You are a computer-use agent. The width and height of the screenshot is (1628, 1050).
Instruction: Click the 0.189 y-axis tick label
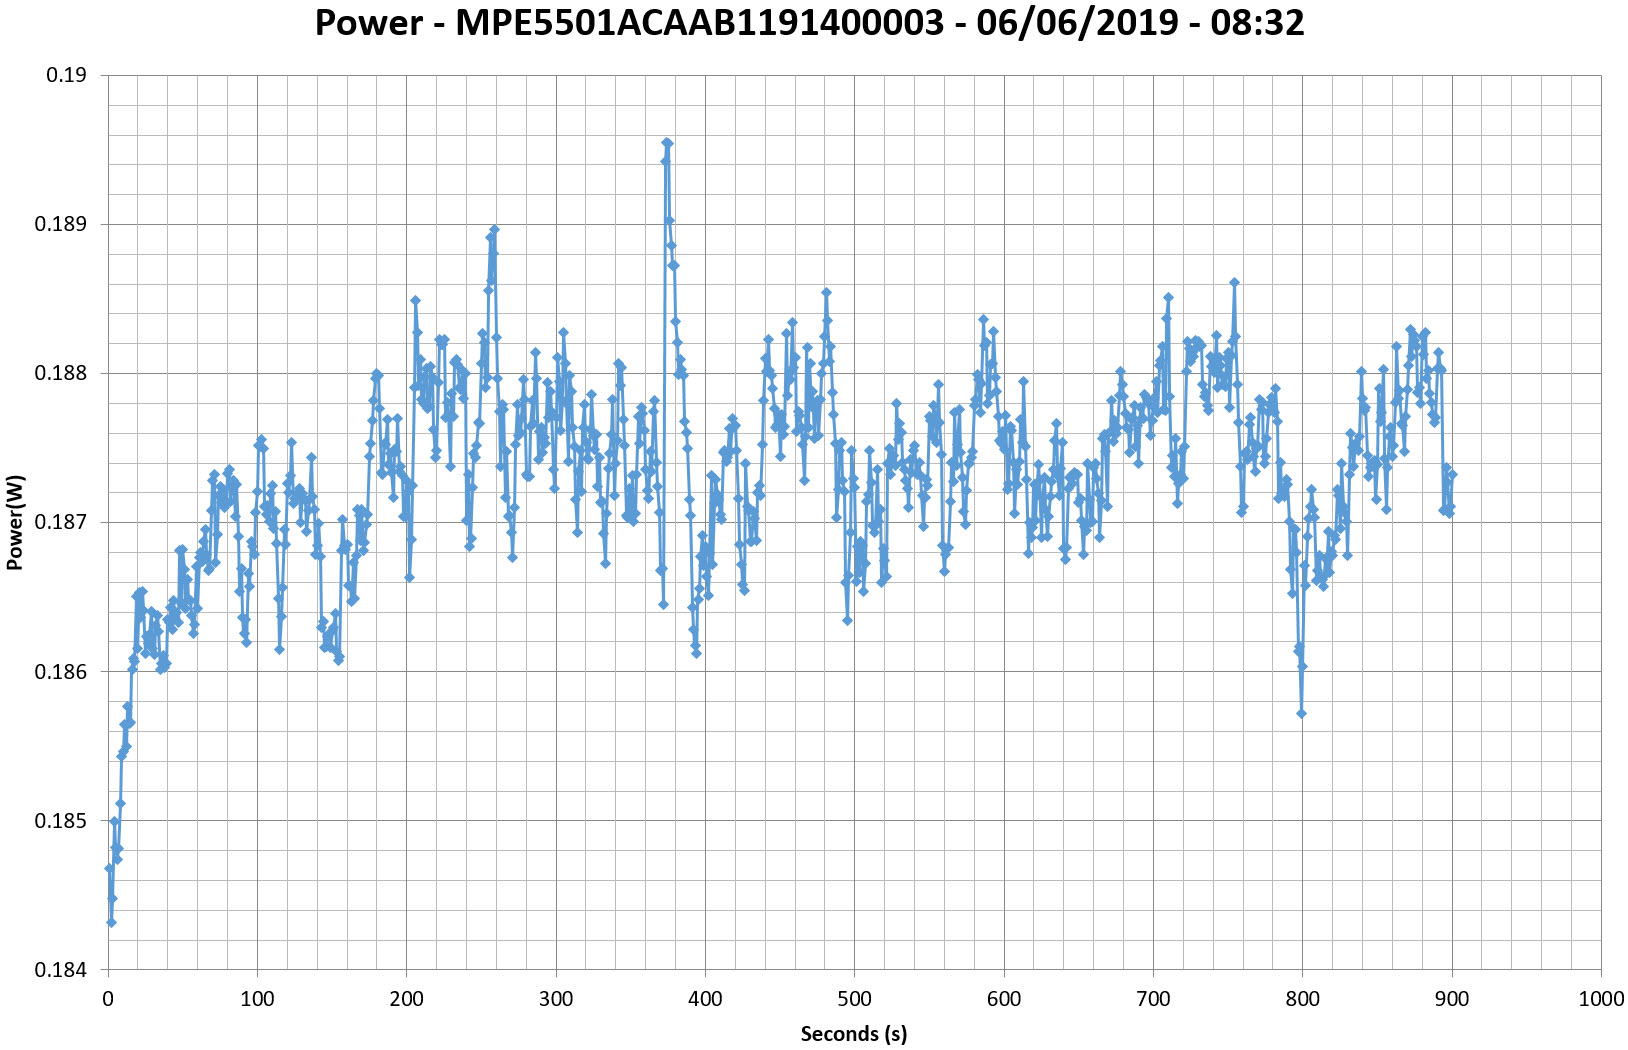62,224
